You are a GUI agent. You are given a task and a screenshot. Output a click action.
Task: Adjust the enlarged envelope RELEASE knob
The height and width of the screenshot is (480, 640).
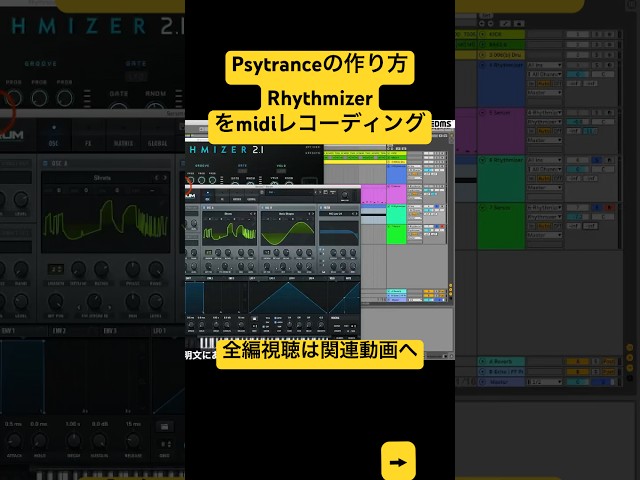coord(133,441)
